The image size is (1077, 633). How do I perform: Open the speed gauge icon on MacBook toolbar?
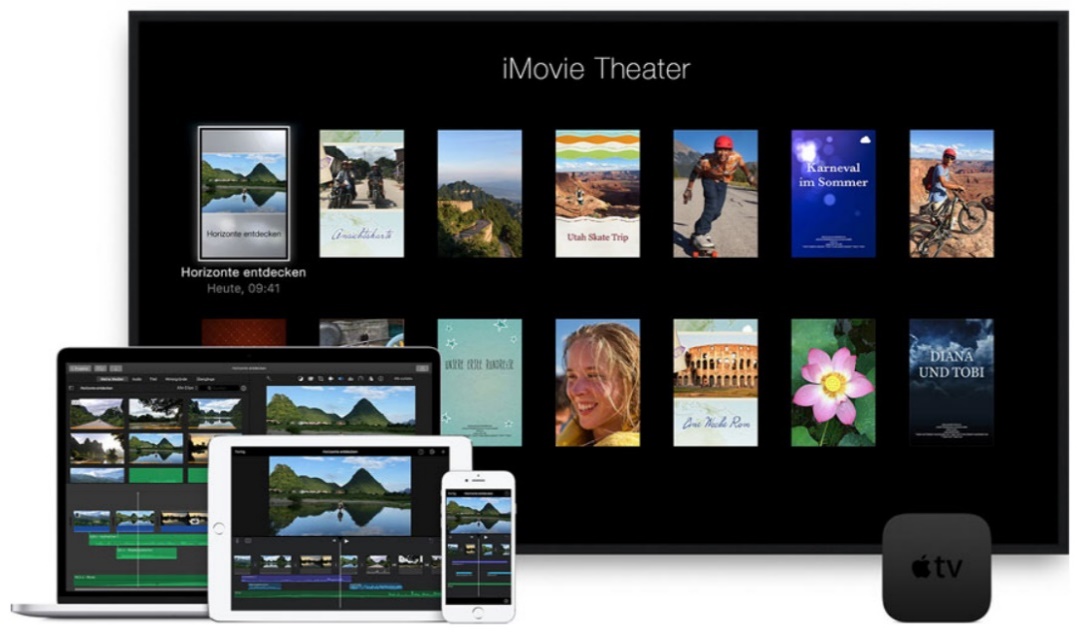pos(361,379)
